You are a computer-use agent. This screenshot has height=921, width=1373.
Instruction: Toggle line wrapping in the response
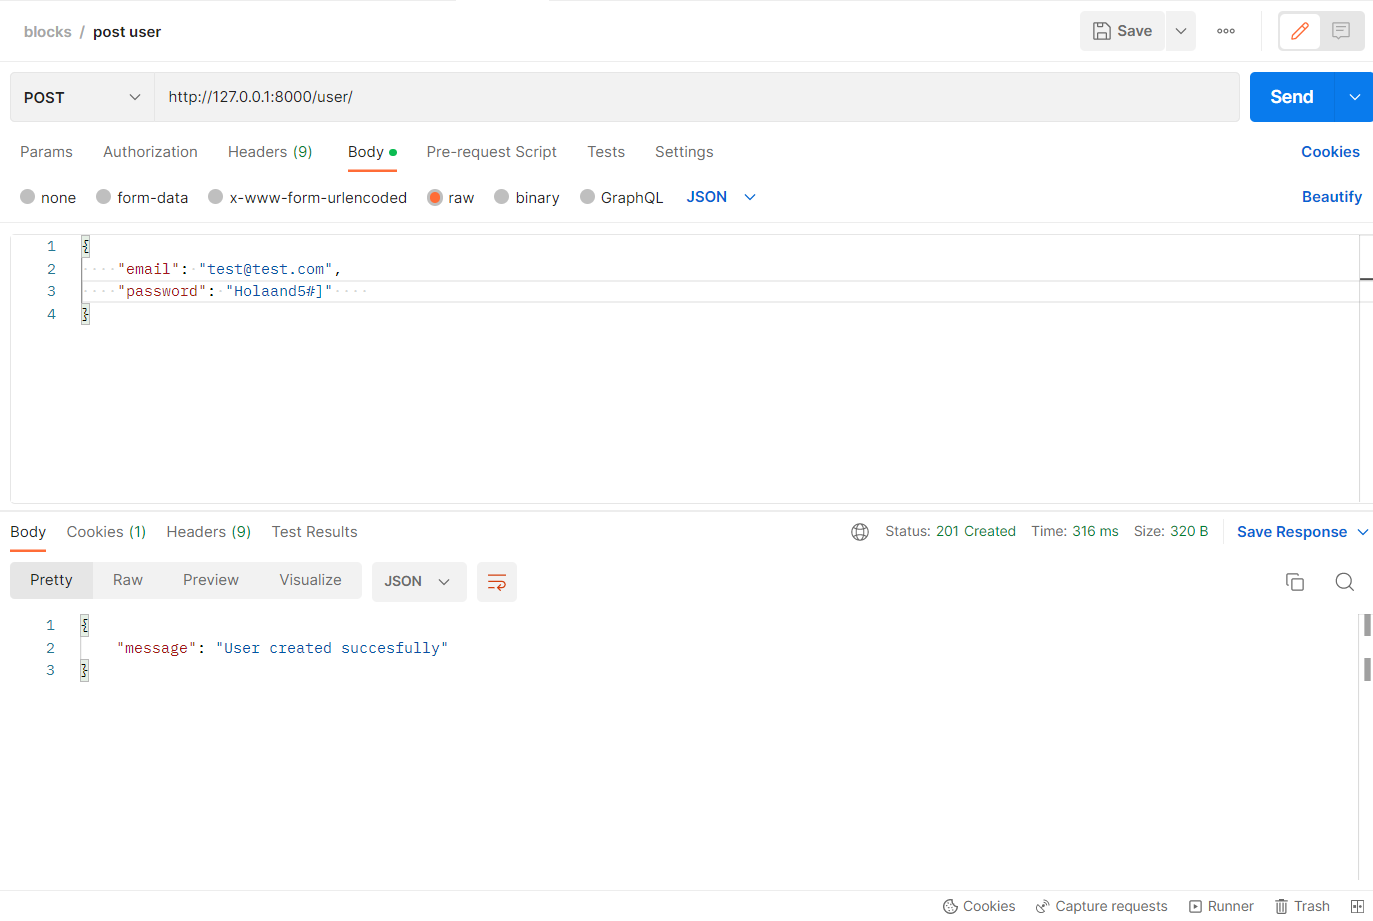pos(497,581)
